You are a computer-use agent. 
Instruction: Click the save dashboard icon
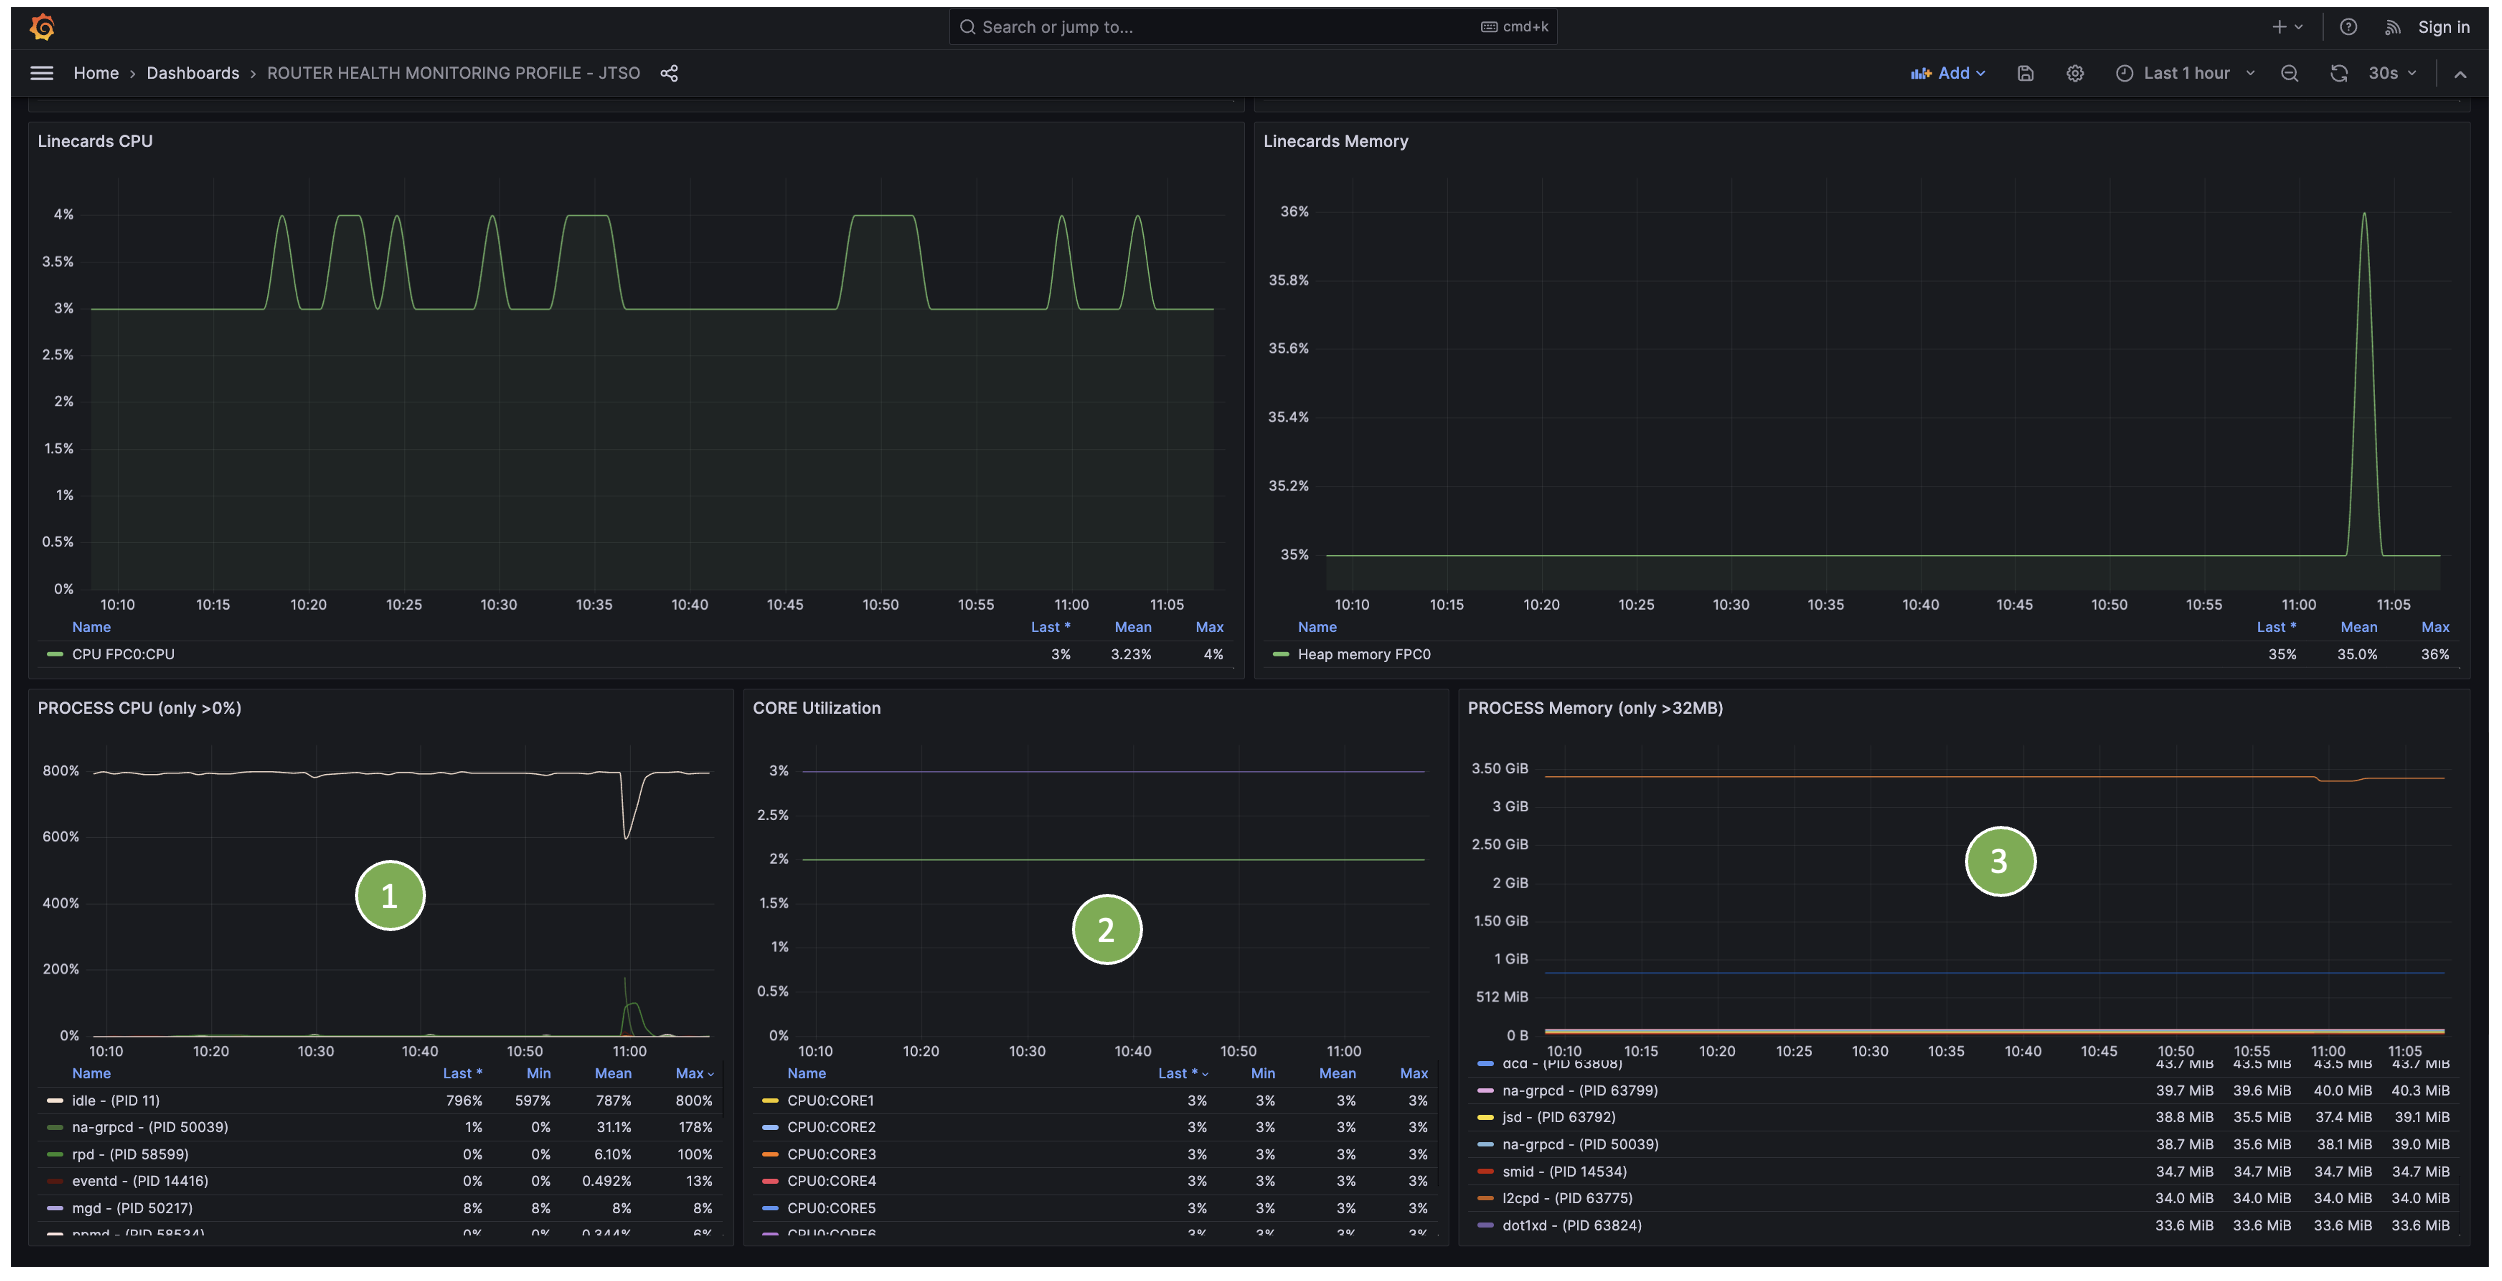tap(2025, 73)
